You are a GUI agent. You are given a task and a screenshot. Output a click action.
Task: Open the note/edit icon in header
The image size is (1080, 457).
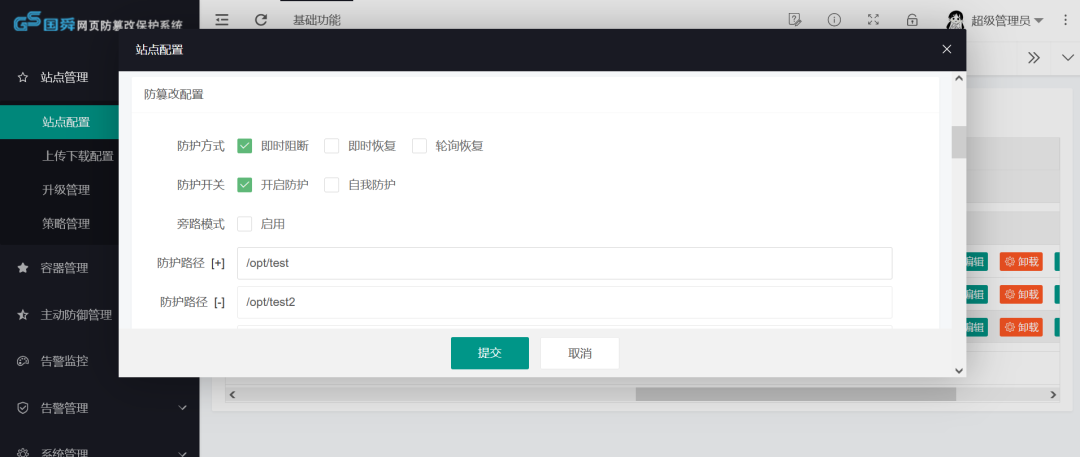[795, 19]
